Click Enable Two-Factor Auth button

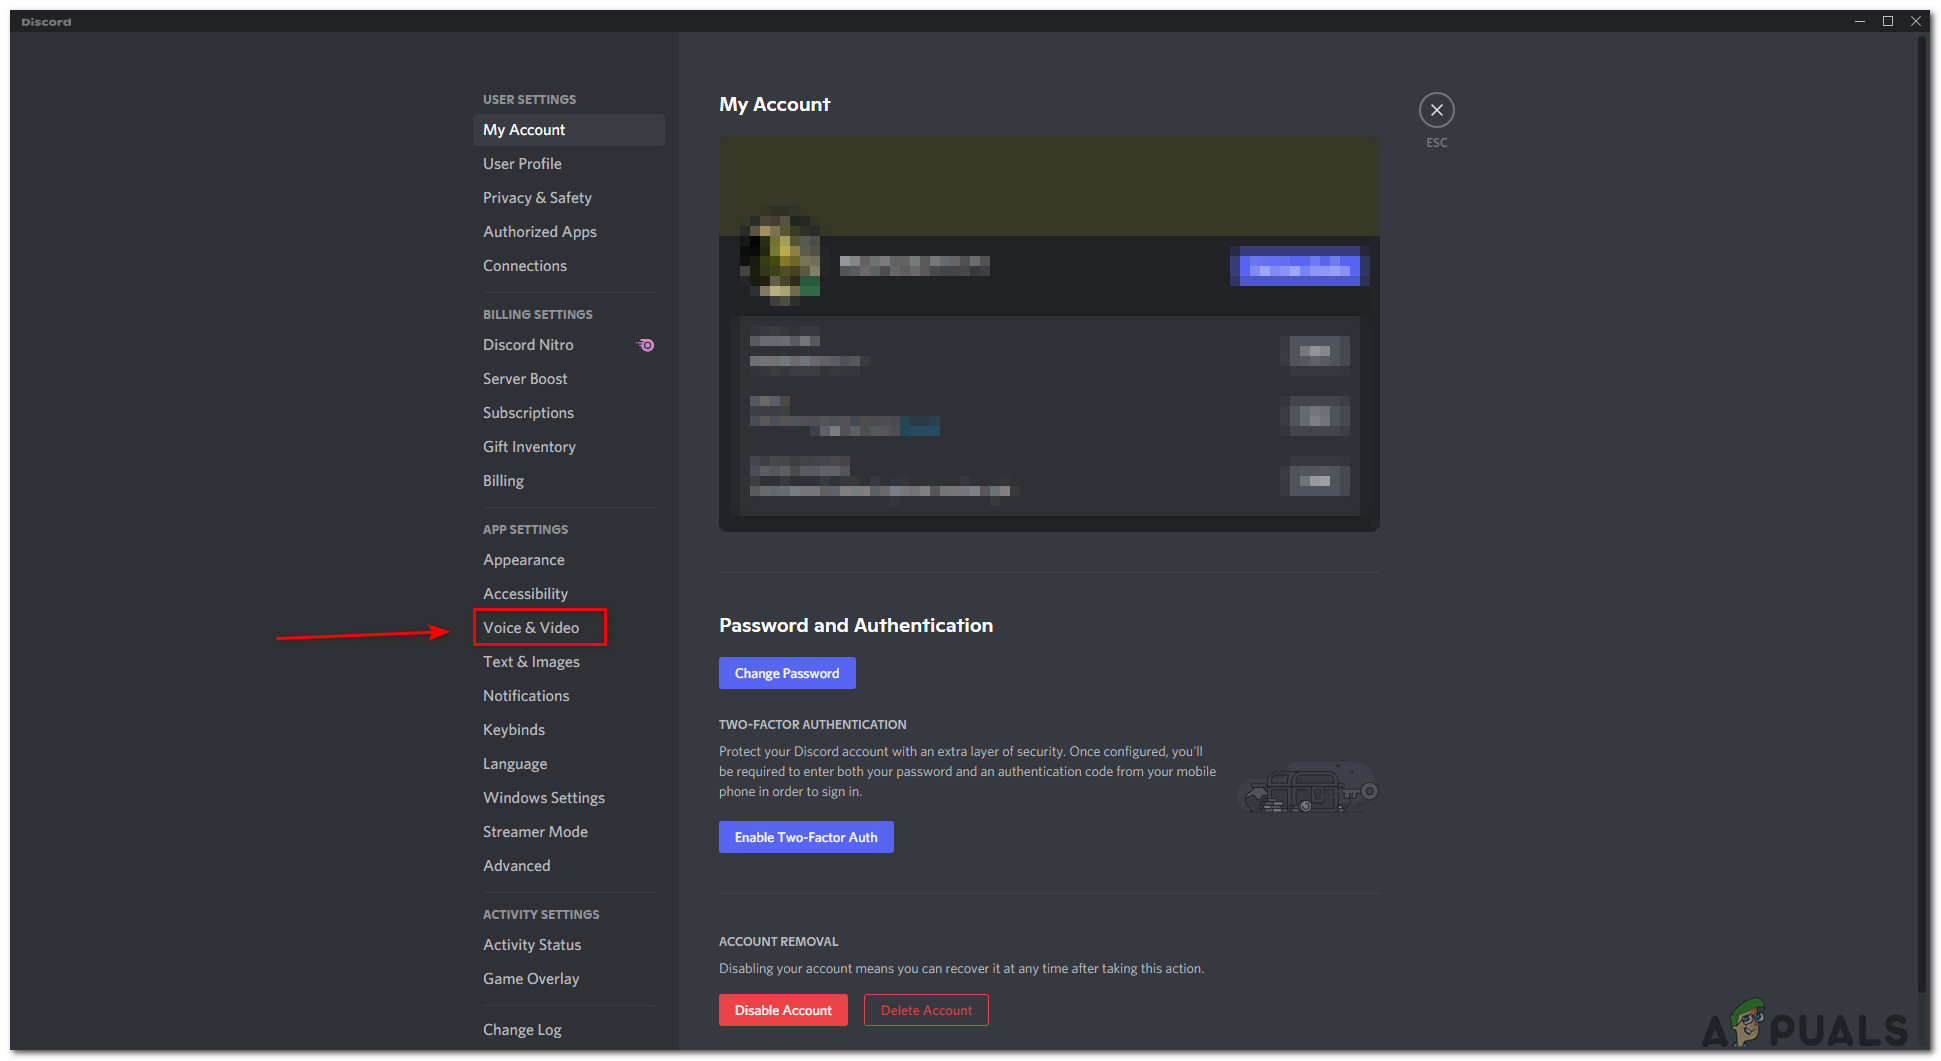point(806,837)
